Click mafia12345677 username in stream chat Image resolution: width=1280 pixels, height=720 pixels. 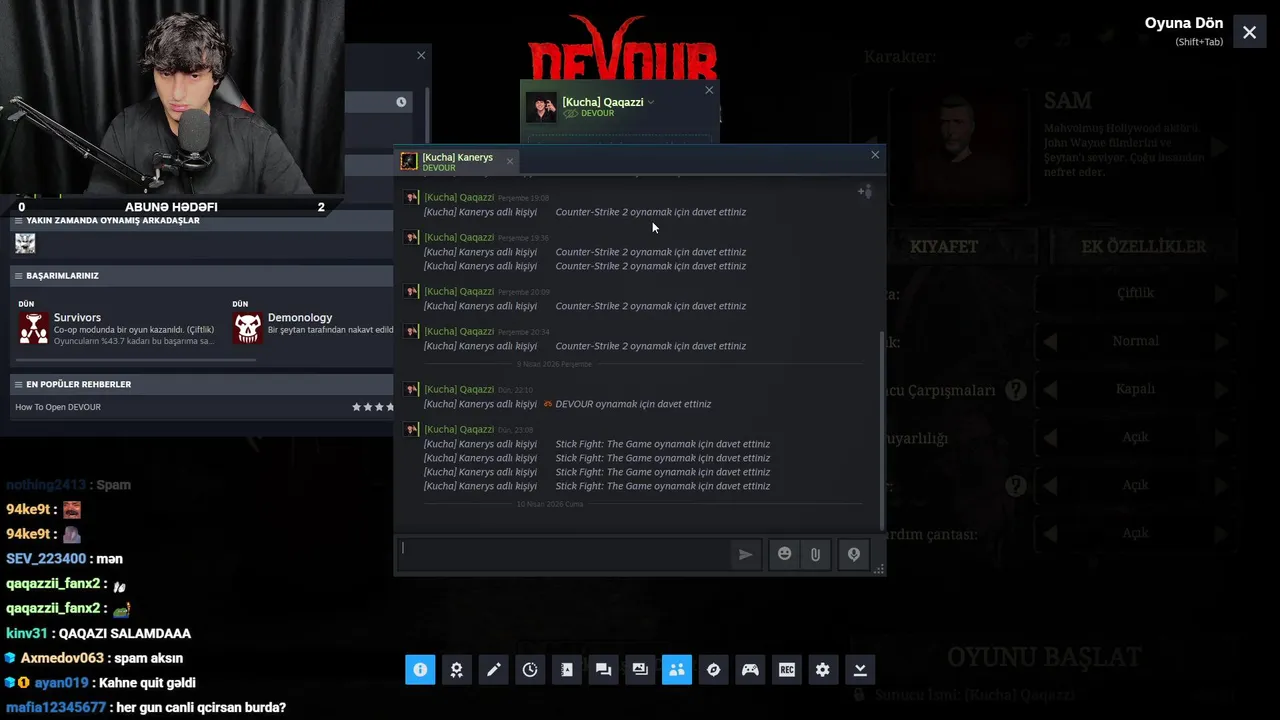click(x=56, y=707)
